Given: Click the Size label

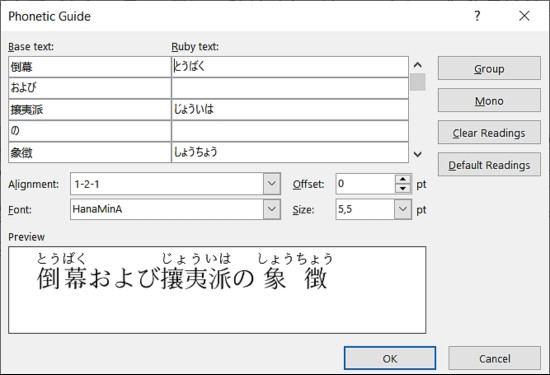Looking at the screenshot, I should pyautogui.click(x=303, y=210).
